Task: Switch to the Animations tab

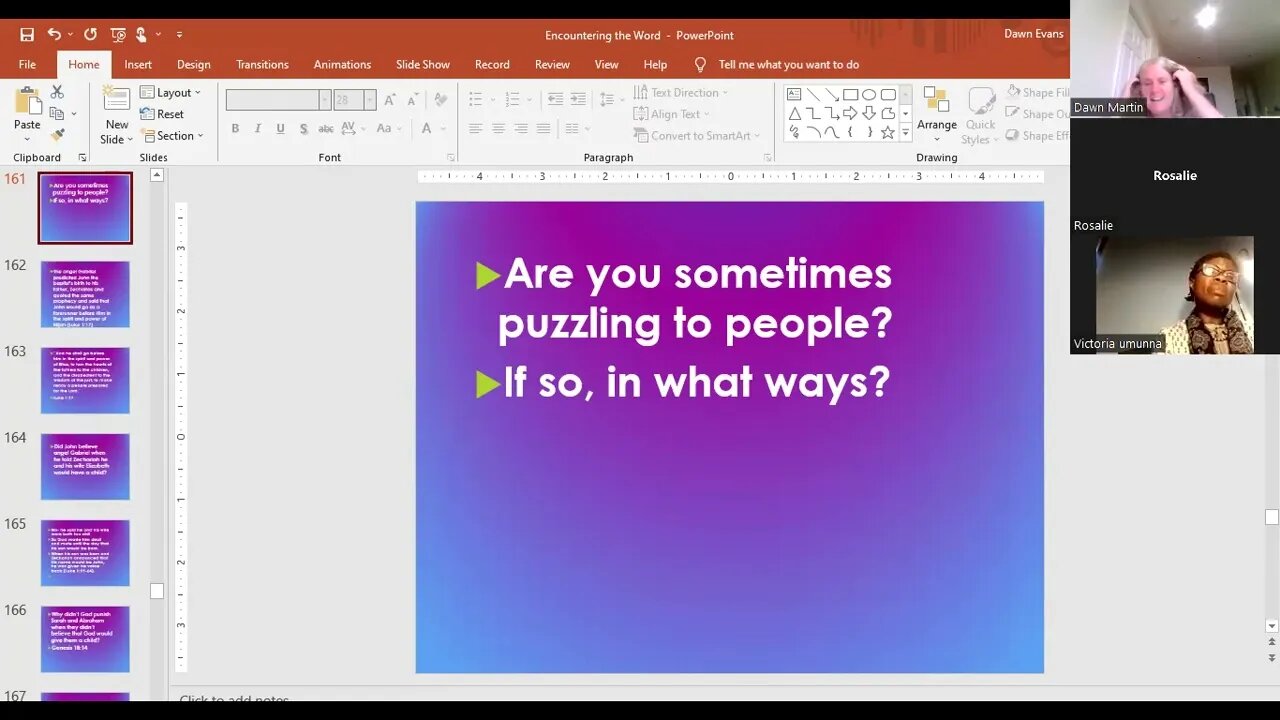Action: tap(342, 64)
